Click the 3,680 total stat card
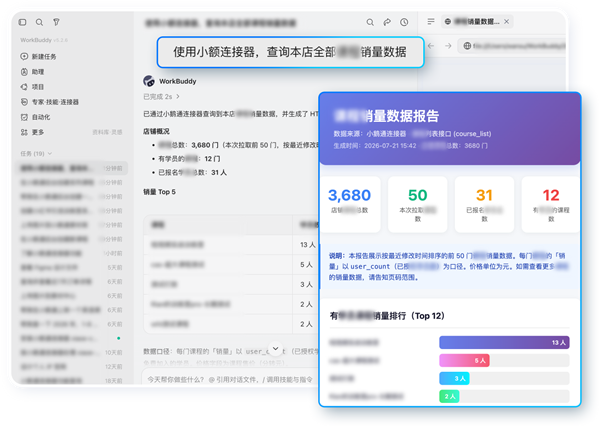This screenshot has width=600, height=427. (x=349, y=204)
